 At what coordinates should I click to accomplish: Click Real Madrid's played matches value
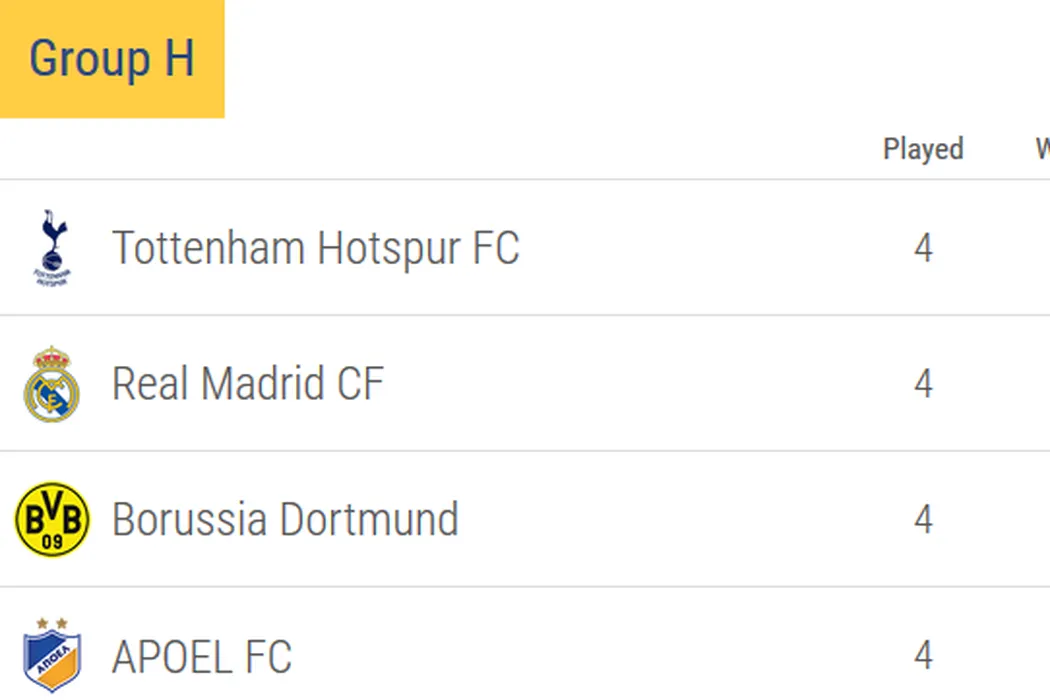pyautogui.click(x=922, y=384)
